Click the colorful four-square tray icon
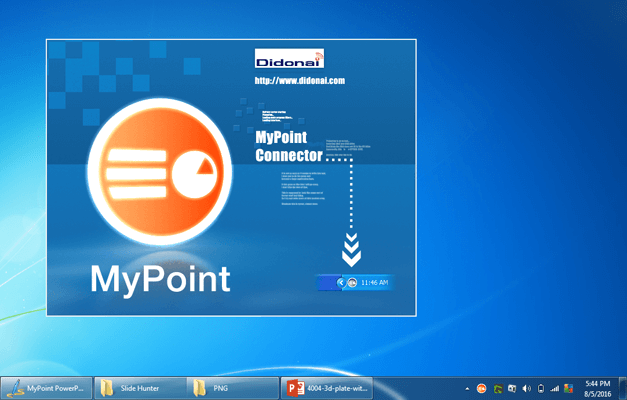Screen dimensions: 627x400 (569, 388)
